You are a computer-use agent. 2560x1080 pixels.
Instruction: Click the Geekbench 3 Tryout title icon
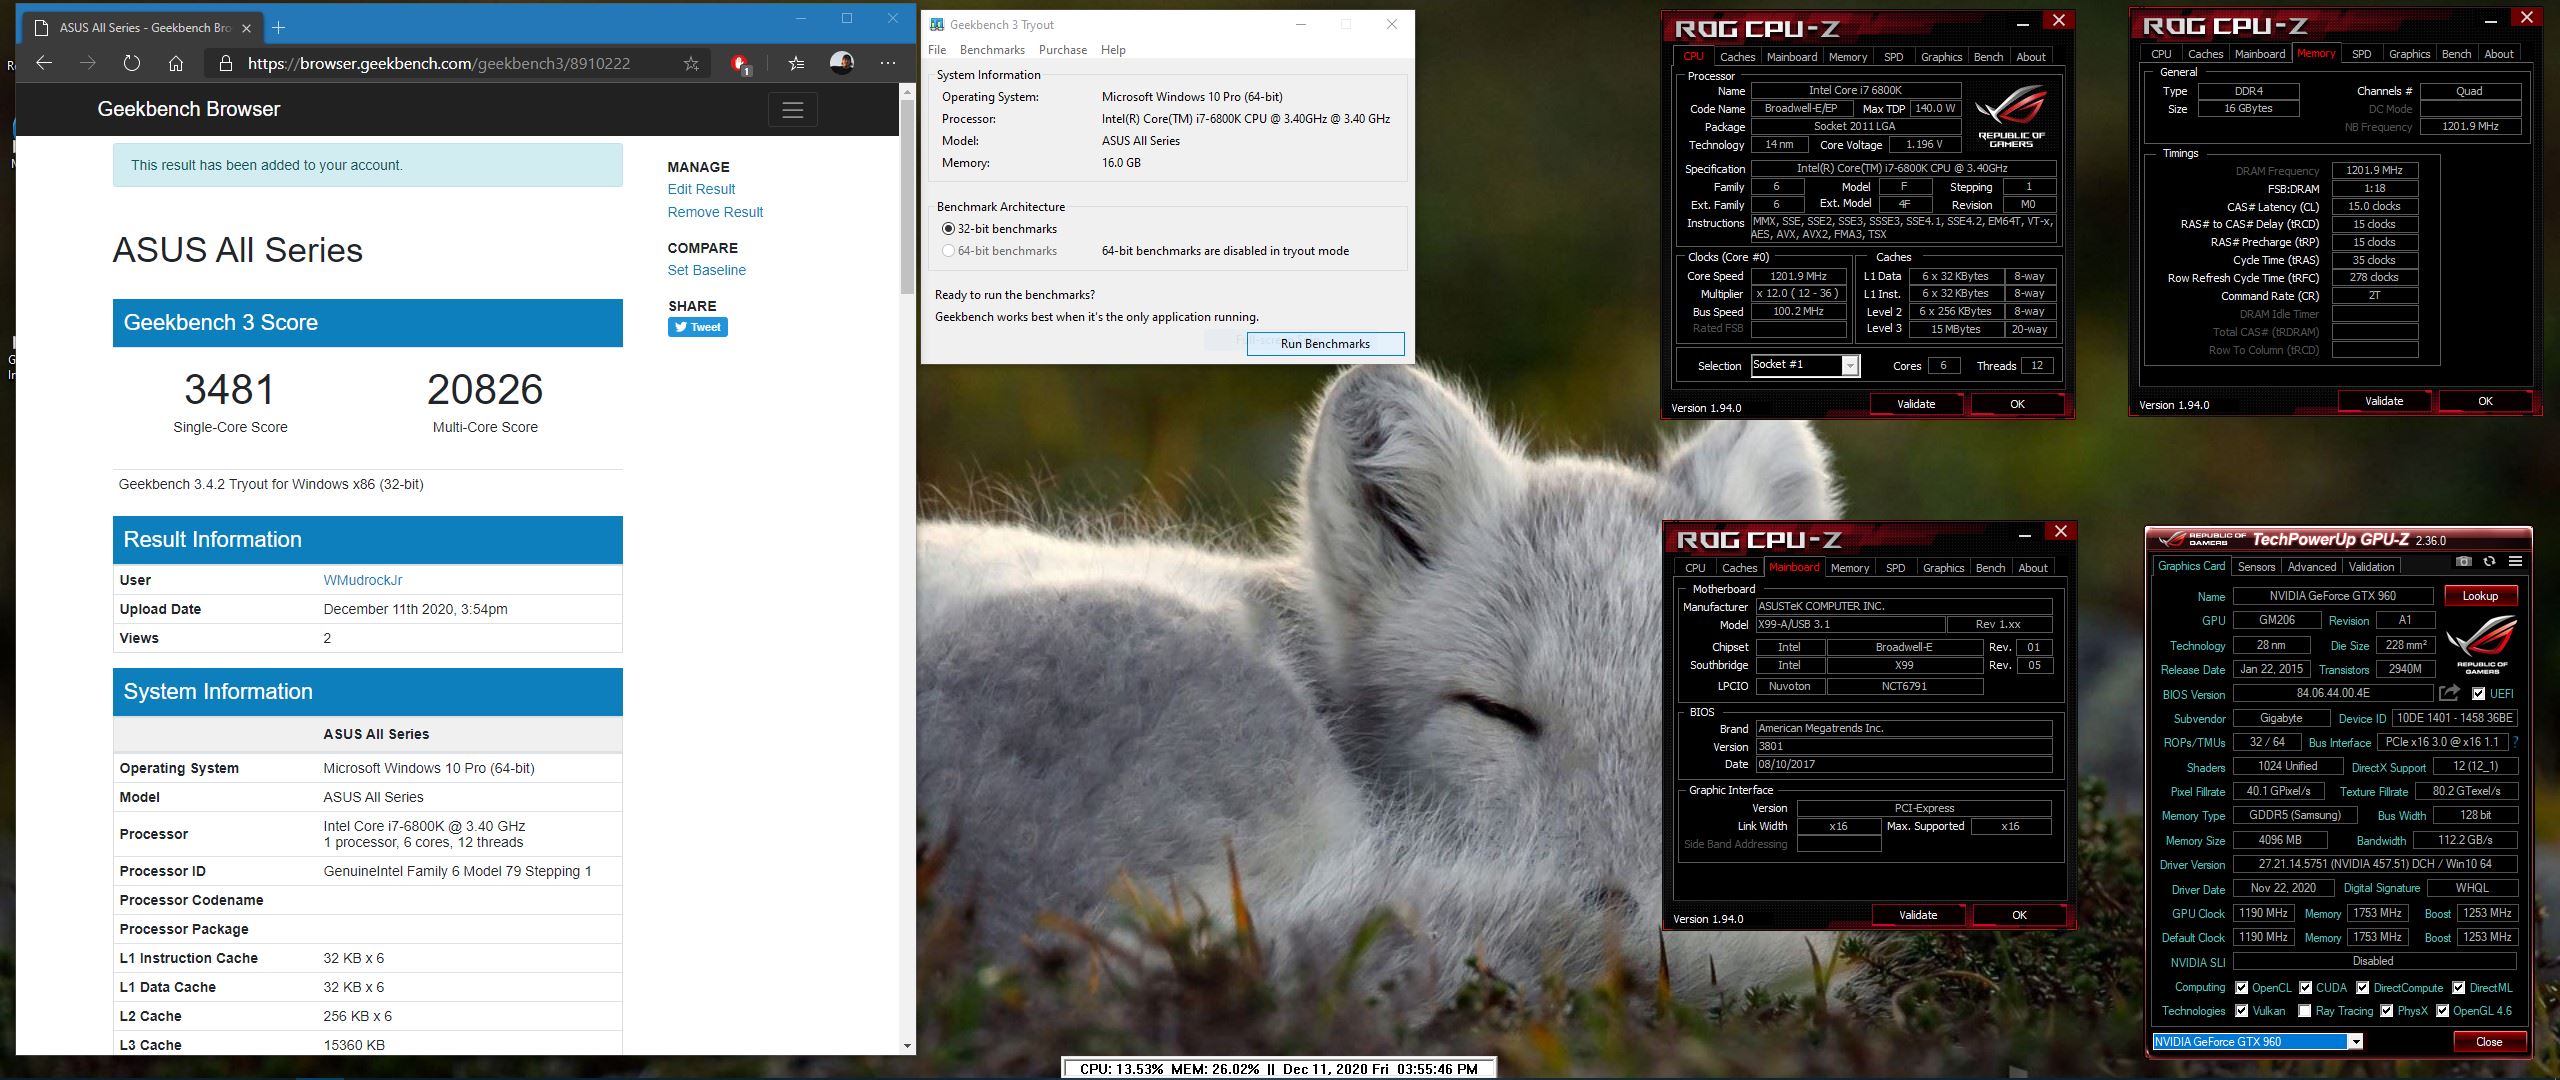937,24
